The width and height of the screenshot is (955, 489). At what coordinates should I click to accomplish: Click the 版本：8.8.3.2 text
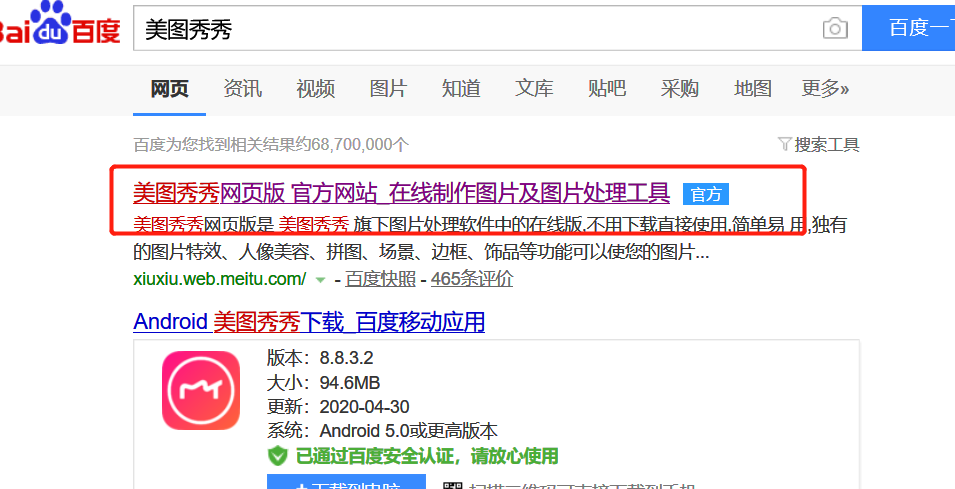[320, 357]
